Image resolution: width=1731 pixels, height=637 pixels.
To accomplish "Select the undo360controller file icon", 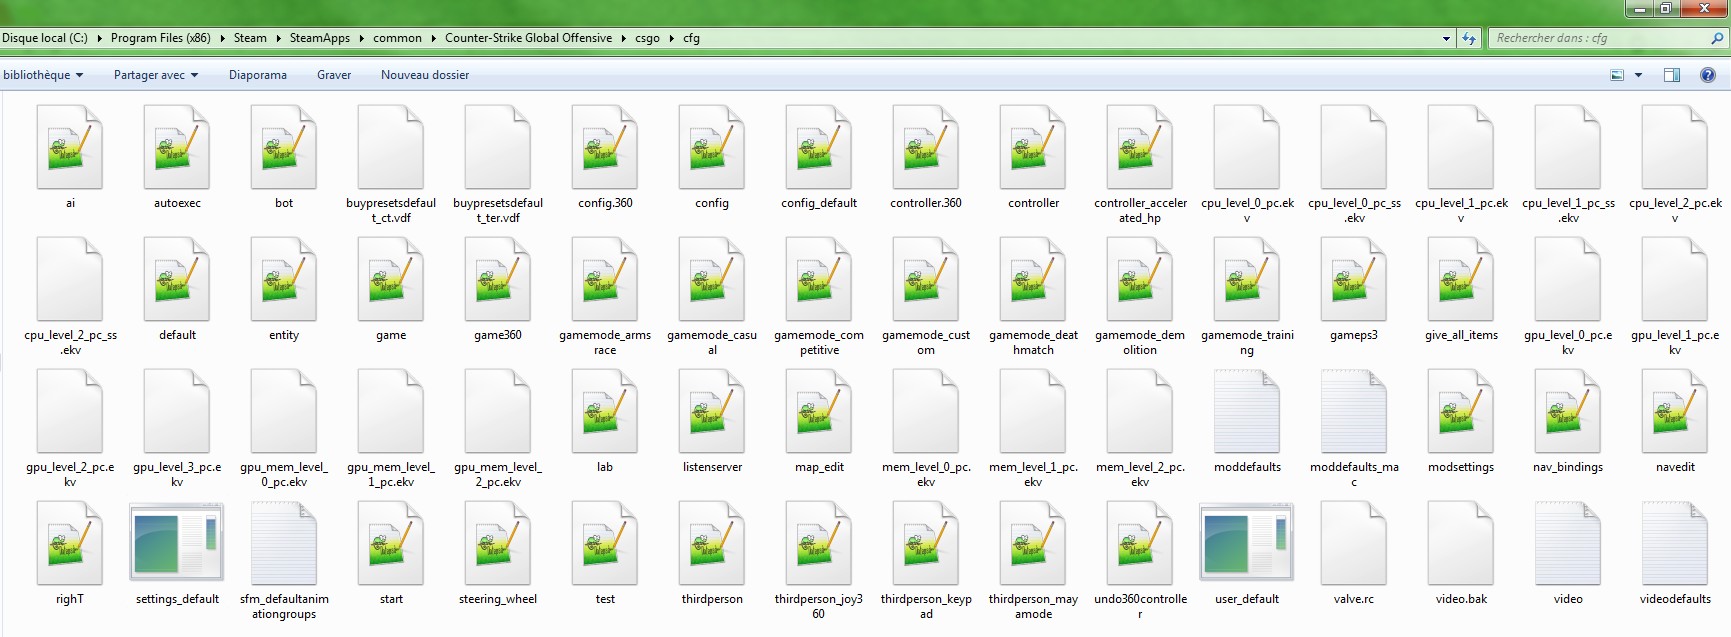I will click(1140, 543).
